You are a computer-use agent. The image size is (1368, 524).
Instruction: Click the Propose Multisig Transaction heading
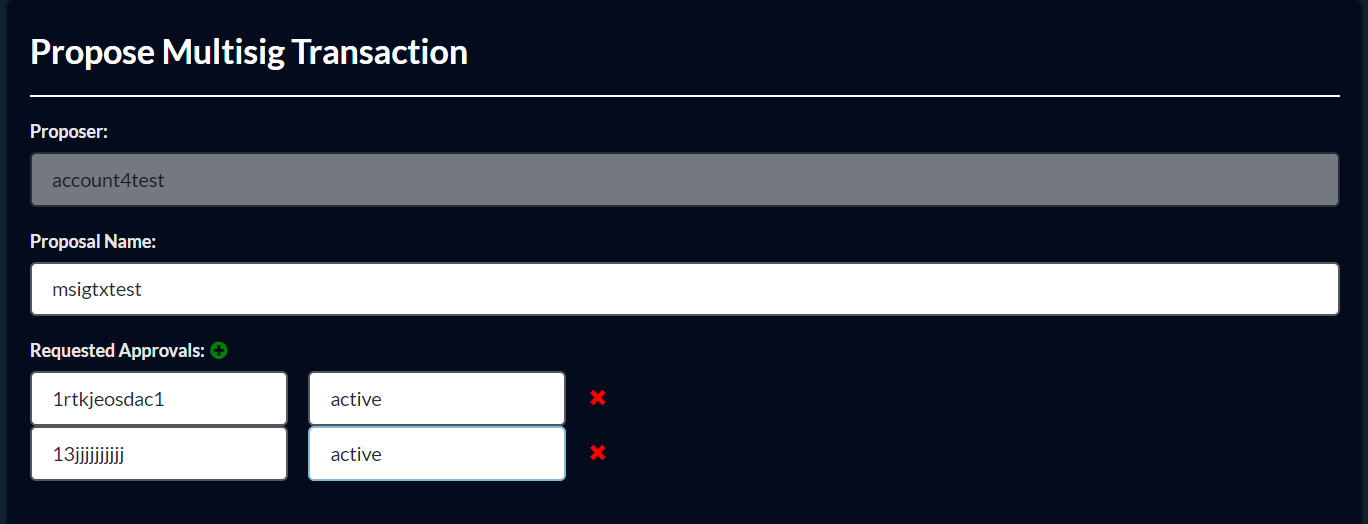[249, 52]
